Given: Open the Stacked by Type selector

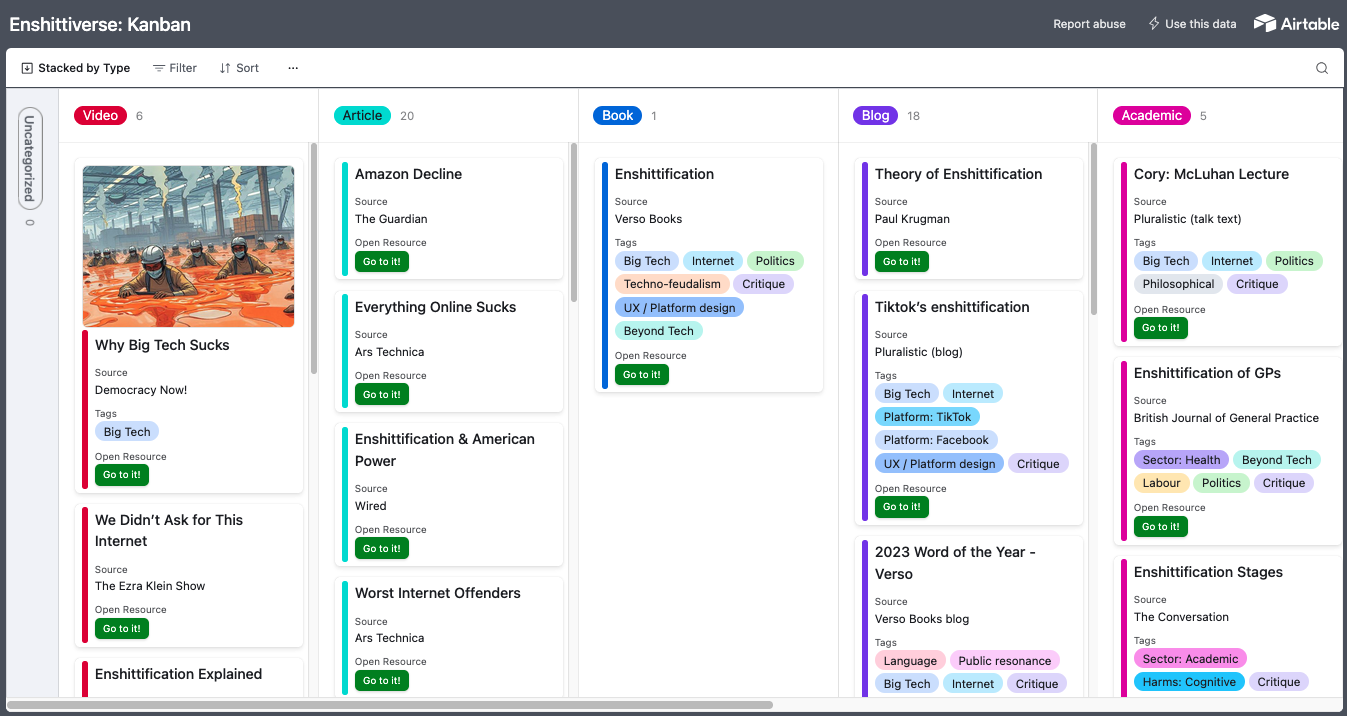Looking at the screenshot, I should click(76, 68).
